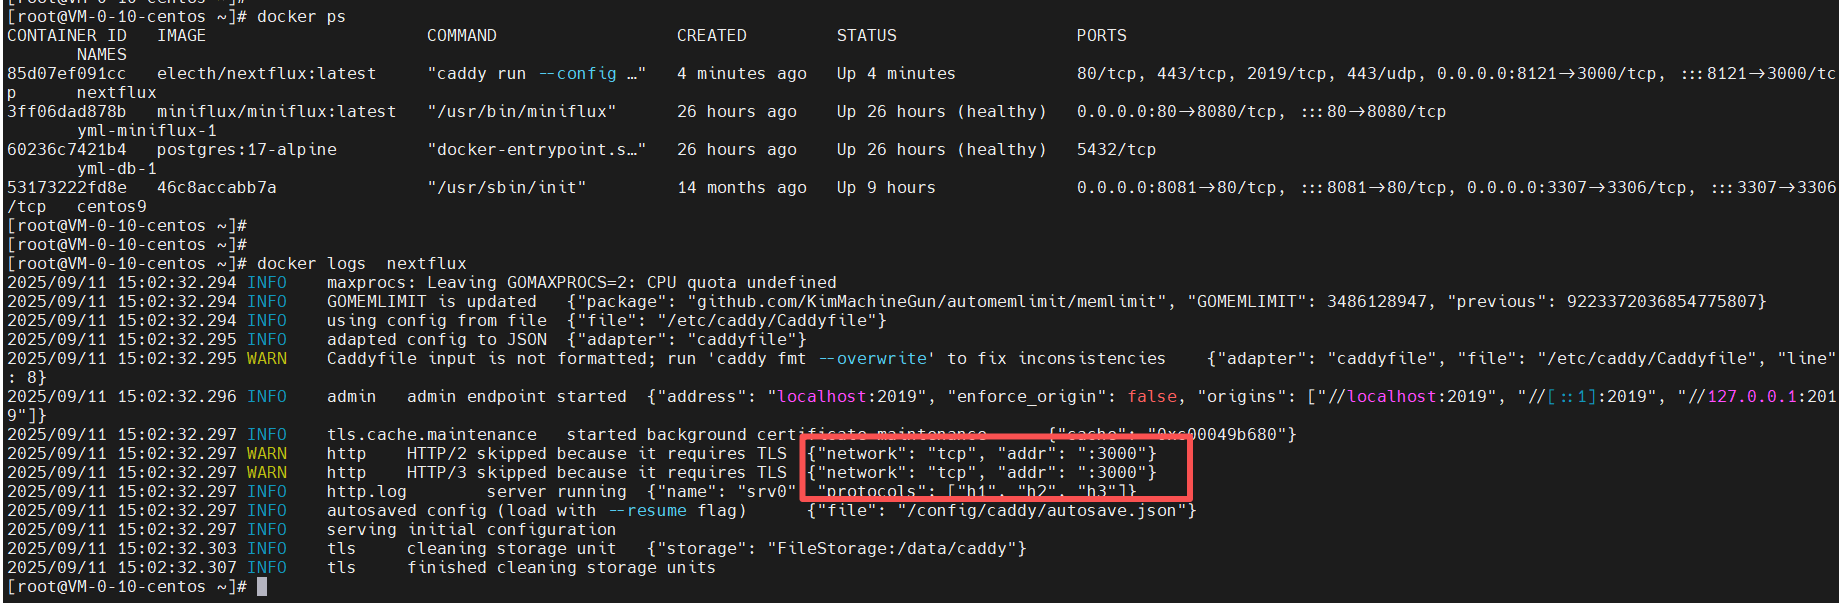
Task: Click the postgres:17-alpine image name
Action: [246, 150]
